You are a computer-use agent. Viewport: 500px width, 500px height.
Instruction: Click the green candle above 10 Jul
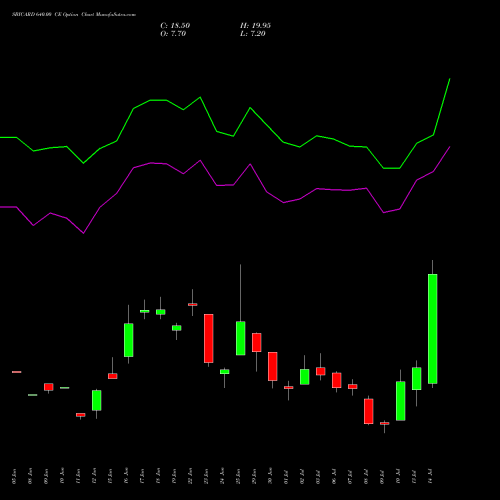[401, 401]
